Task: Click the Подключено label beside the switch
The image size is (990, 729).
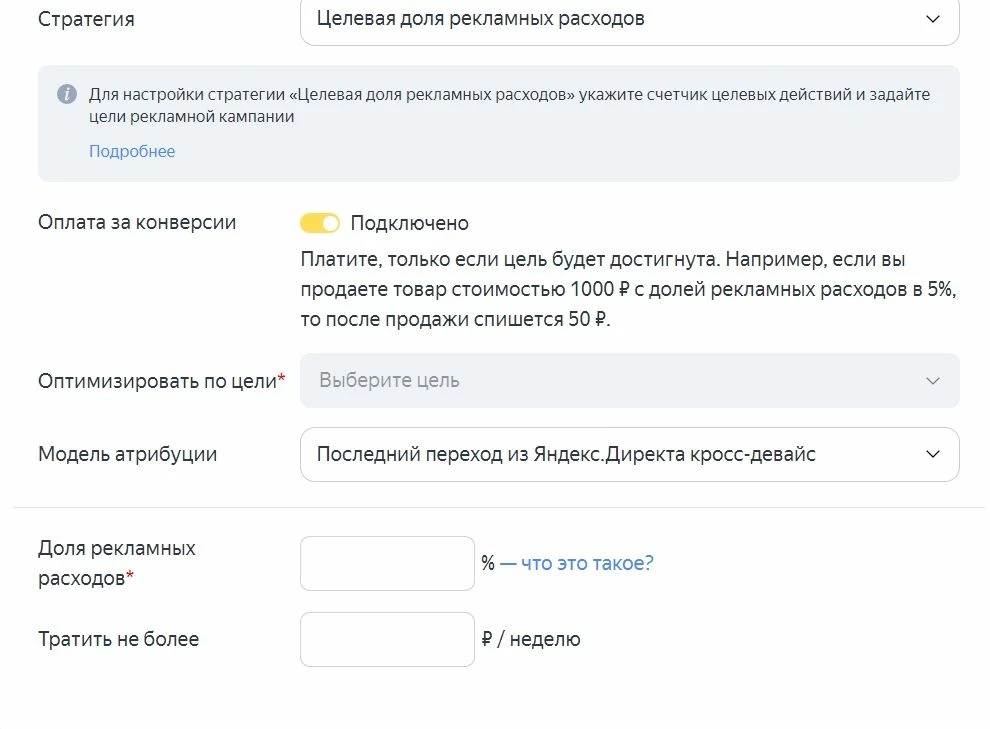Action: (410, 223)
